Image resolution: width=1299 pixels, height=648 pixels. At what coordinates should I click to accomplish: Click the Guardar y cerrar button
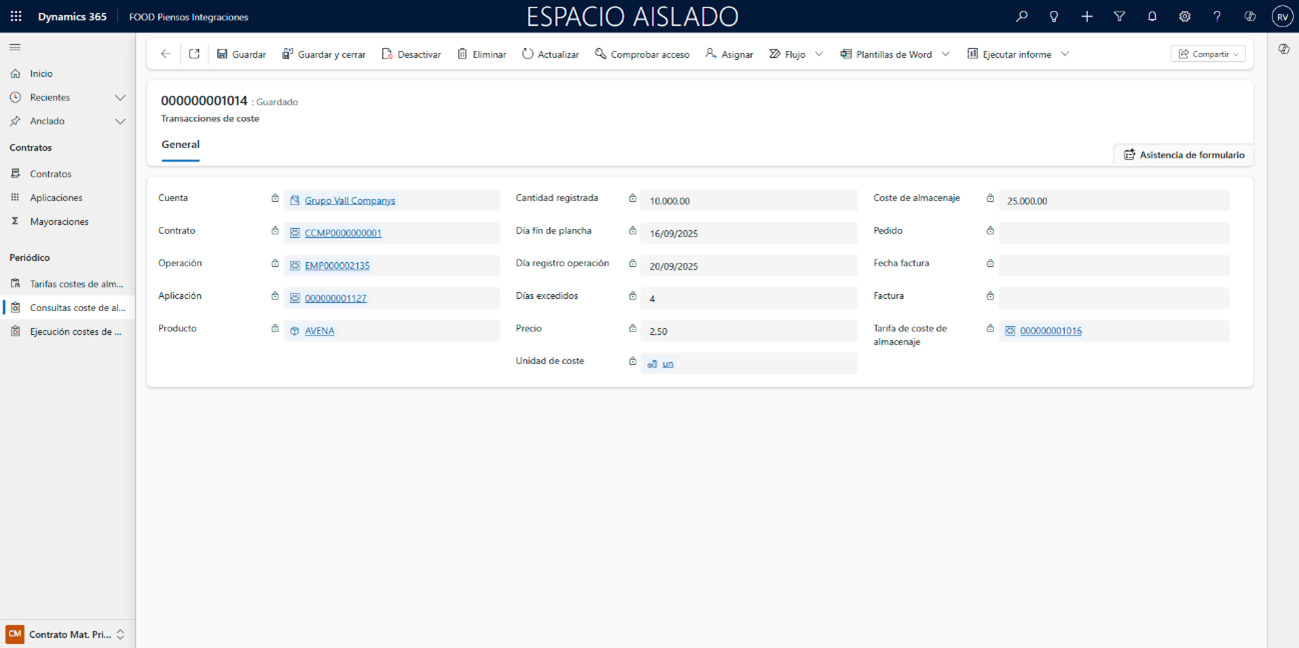(x=323, y=54)
